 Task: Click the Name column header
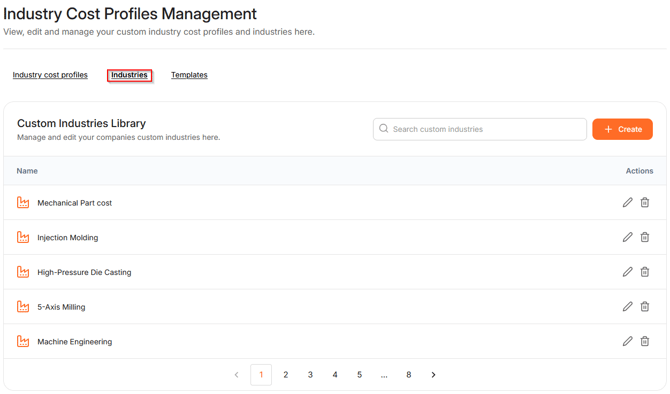(x=27, y=171)
